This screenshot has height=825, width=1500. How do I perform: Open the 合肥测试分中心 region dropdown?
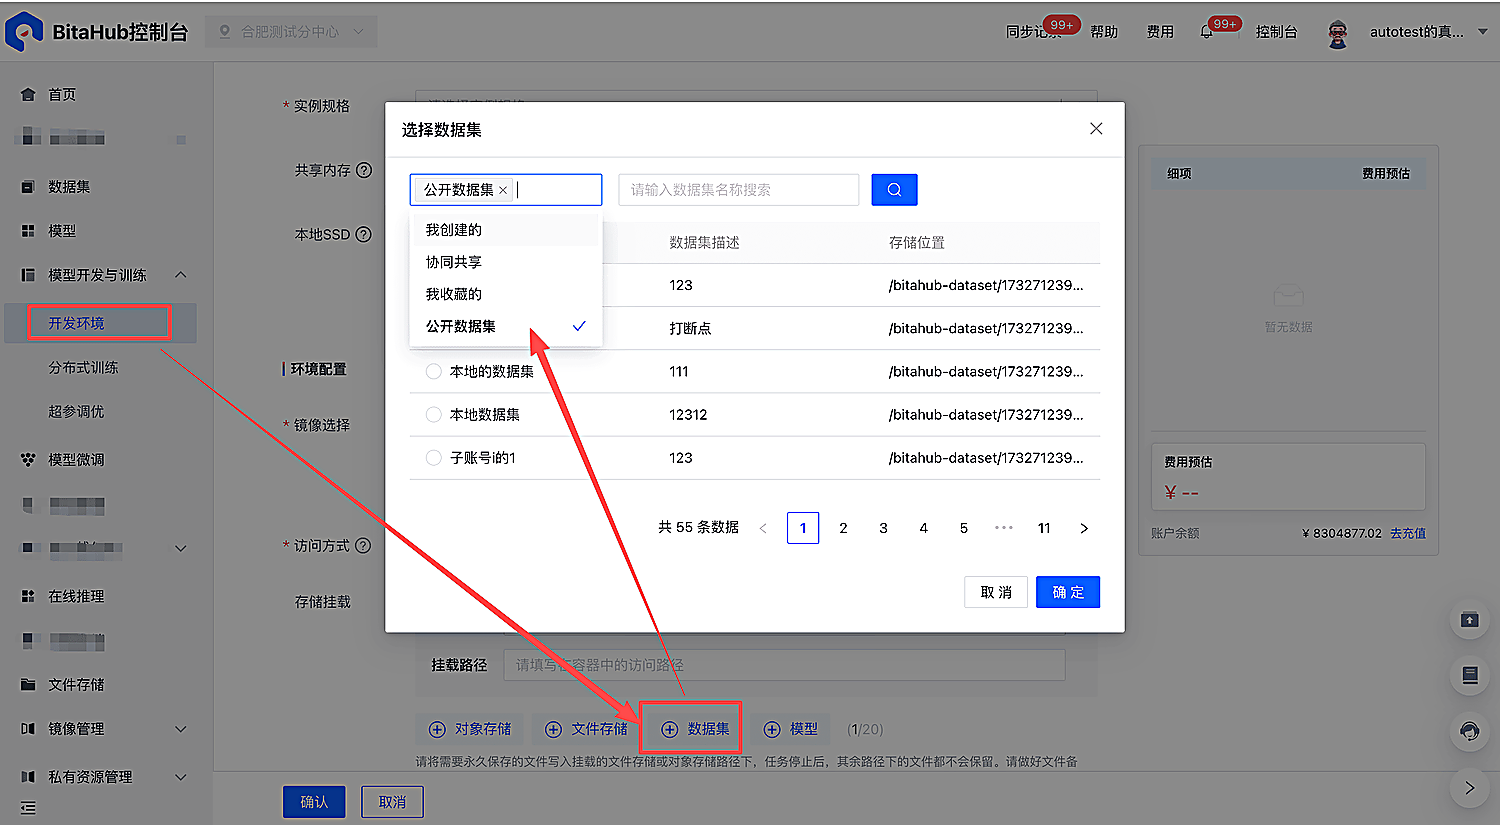coord(292,32)
